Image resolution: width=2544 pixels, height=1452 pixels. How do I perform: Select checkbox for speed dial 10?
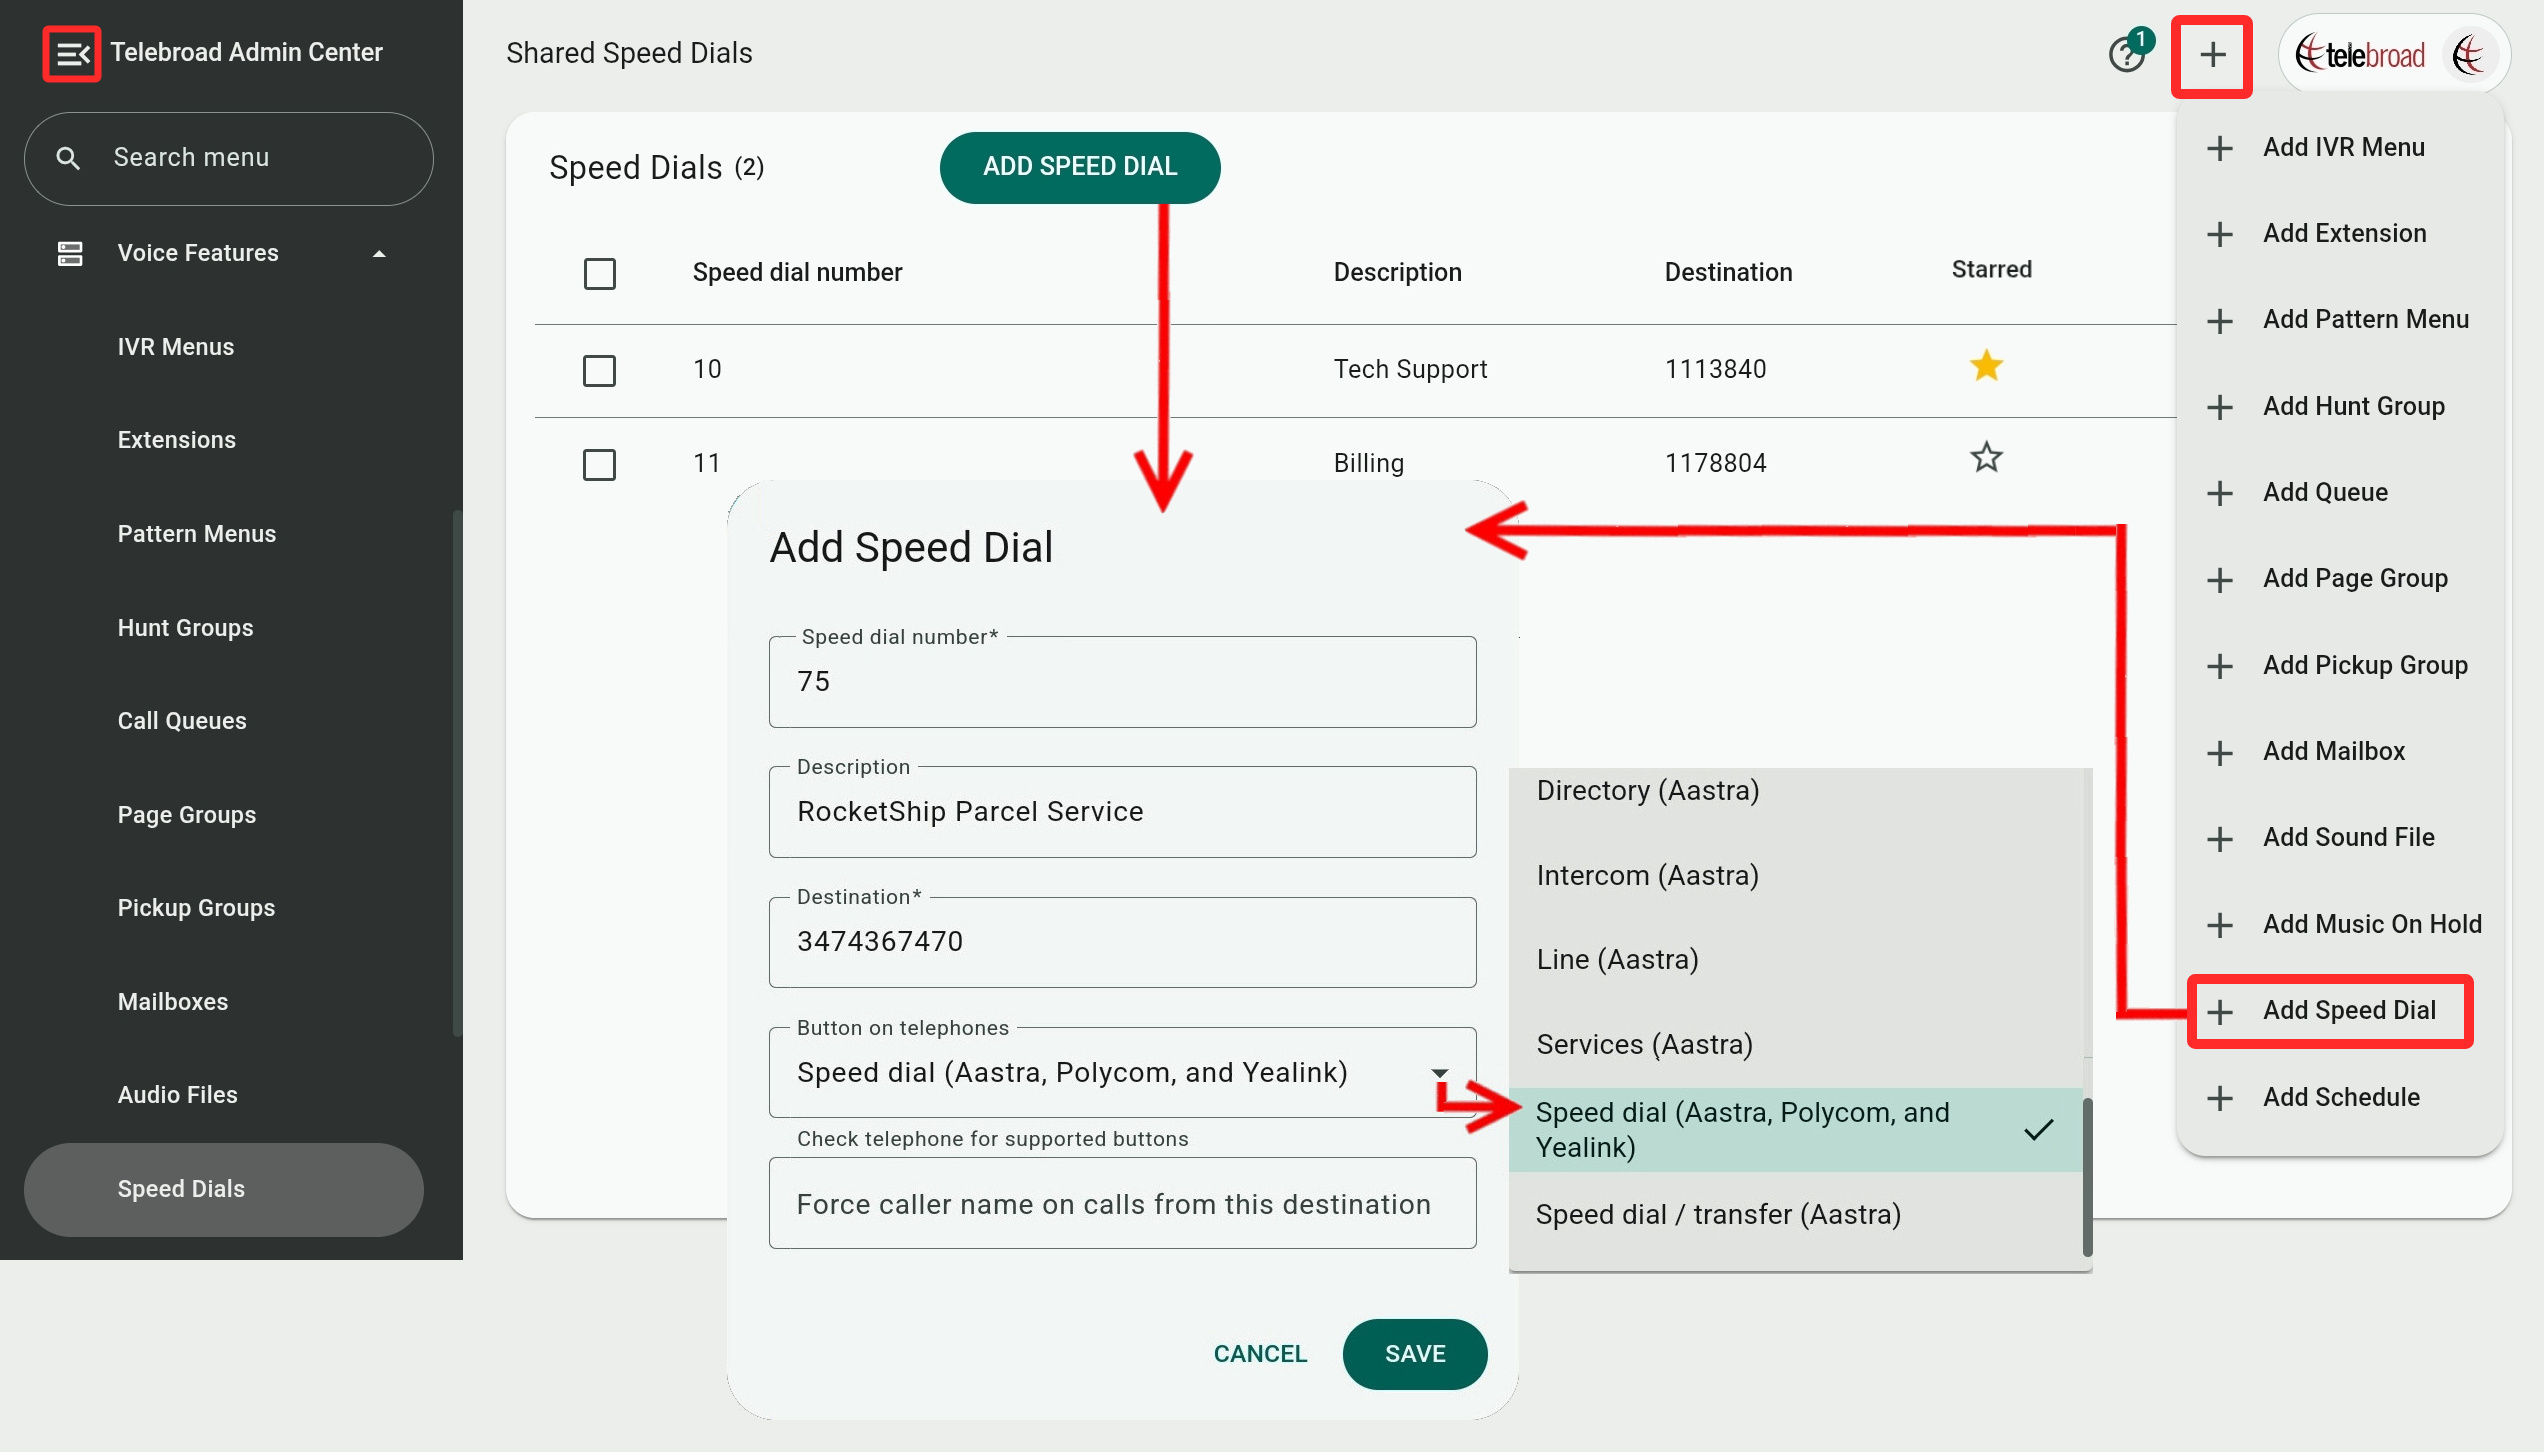[599, 370]
